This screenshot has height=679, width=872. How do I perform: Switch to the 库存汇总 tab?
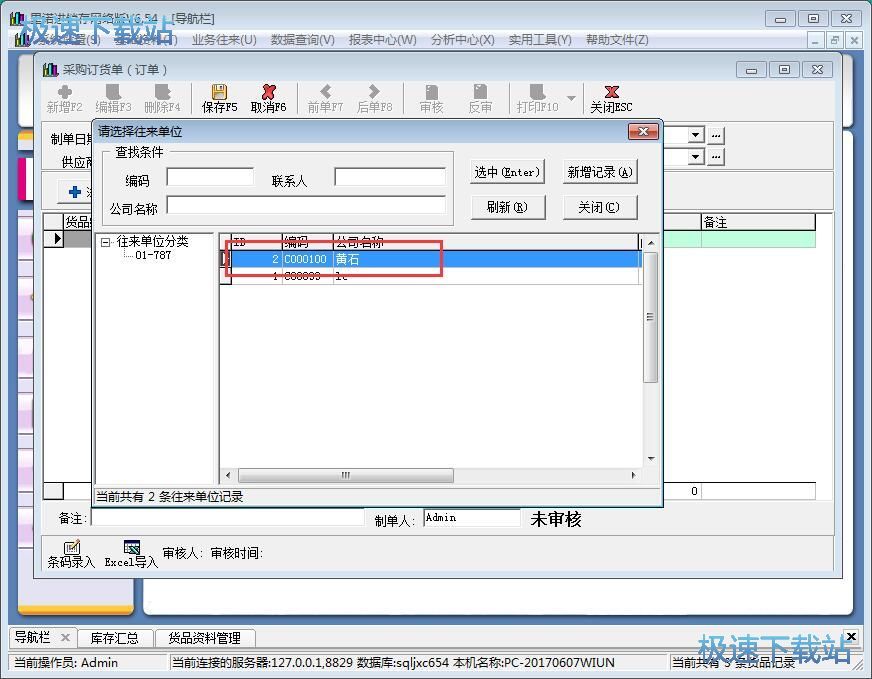point(115,638)
